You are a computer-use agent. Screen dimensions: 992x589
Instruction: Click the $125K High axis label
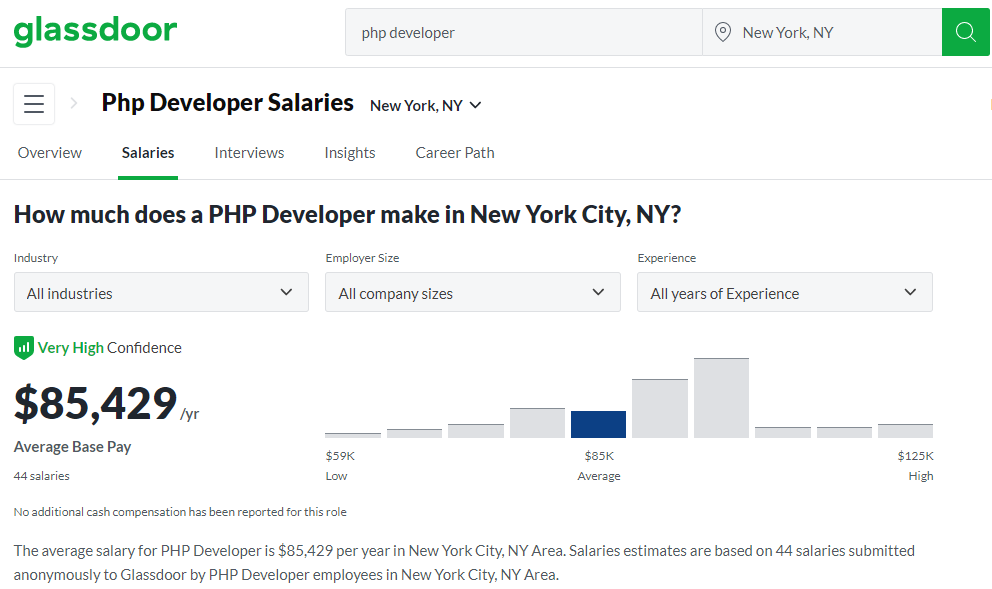click(x=915, y=466)
